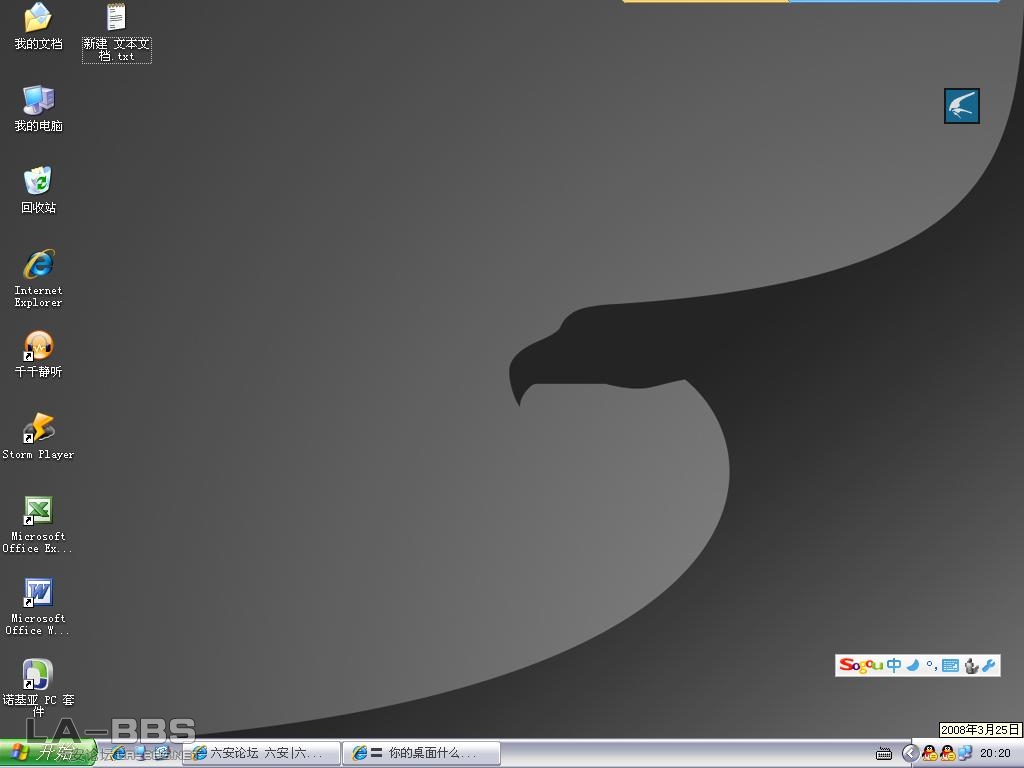
Task: Open the Sogou soft keyboard
Action: (x=950, y=665)
